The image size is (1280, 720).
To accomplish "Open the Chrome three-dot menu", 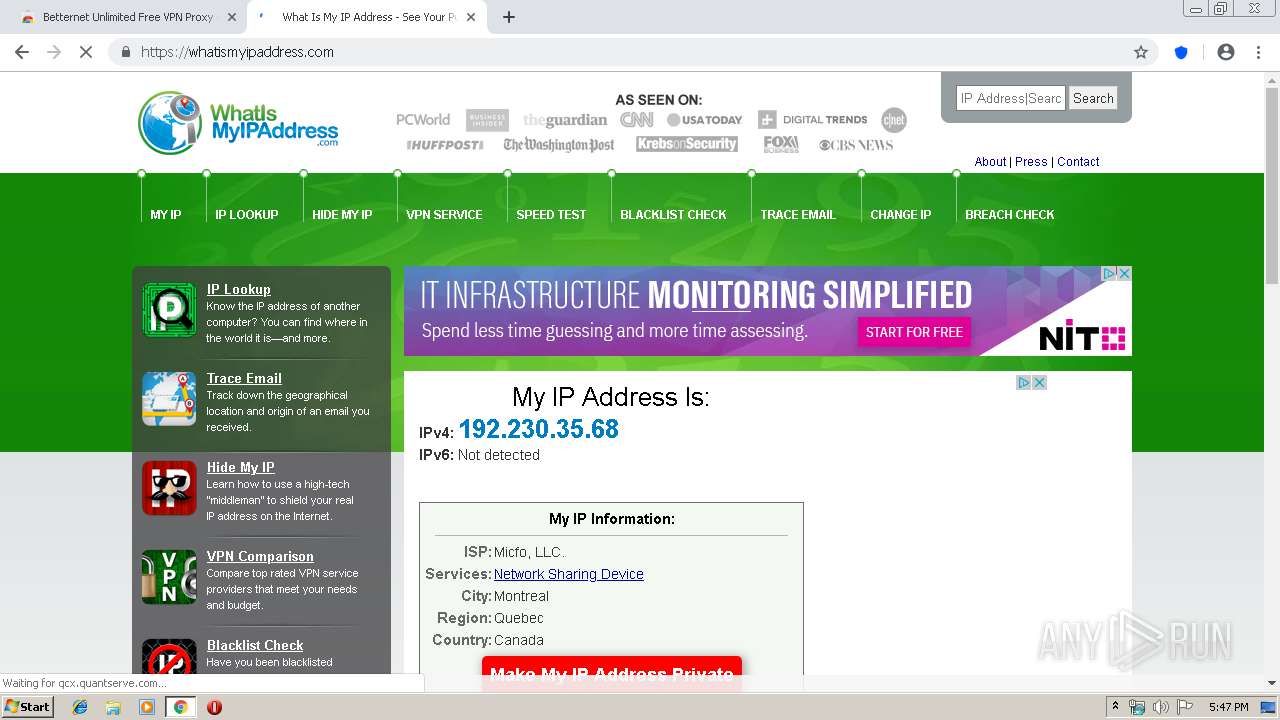I will (x=1259, y=52).
